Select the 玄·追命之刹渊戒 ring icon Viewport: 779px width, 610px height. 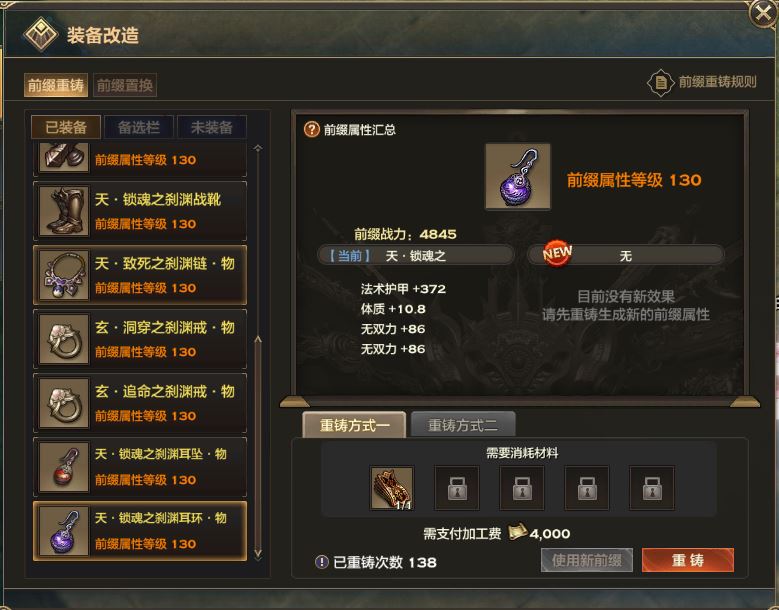tap(64, 403)
